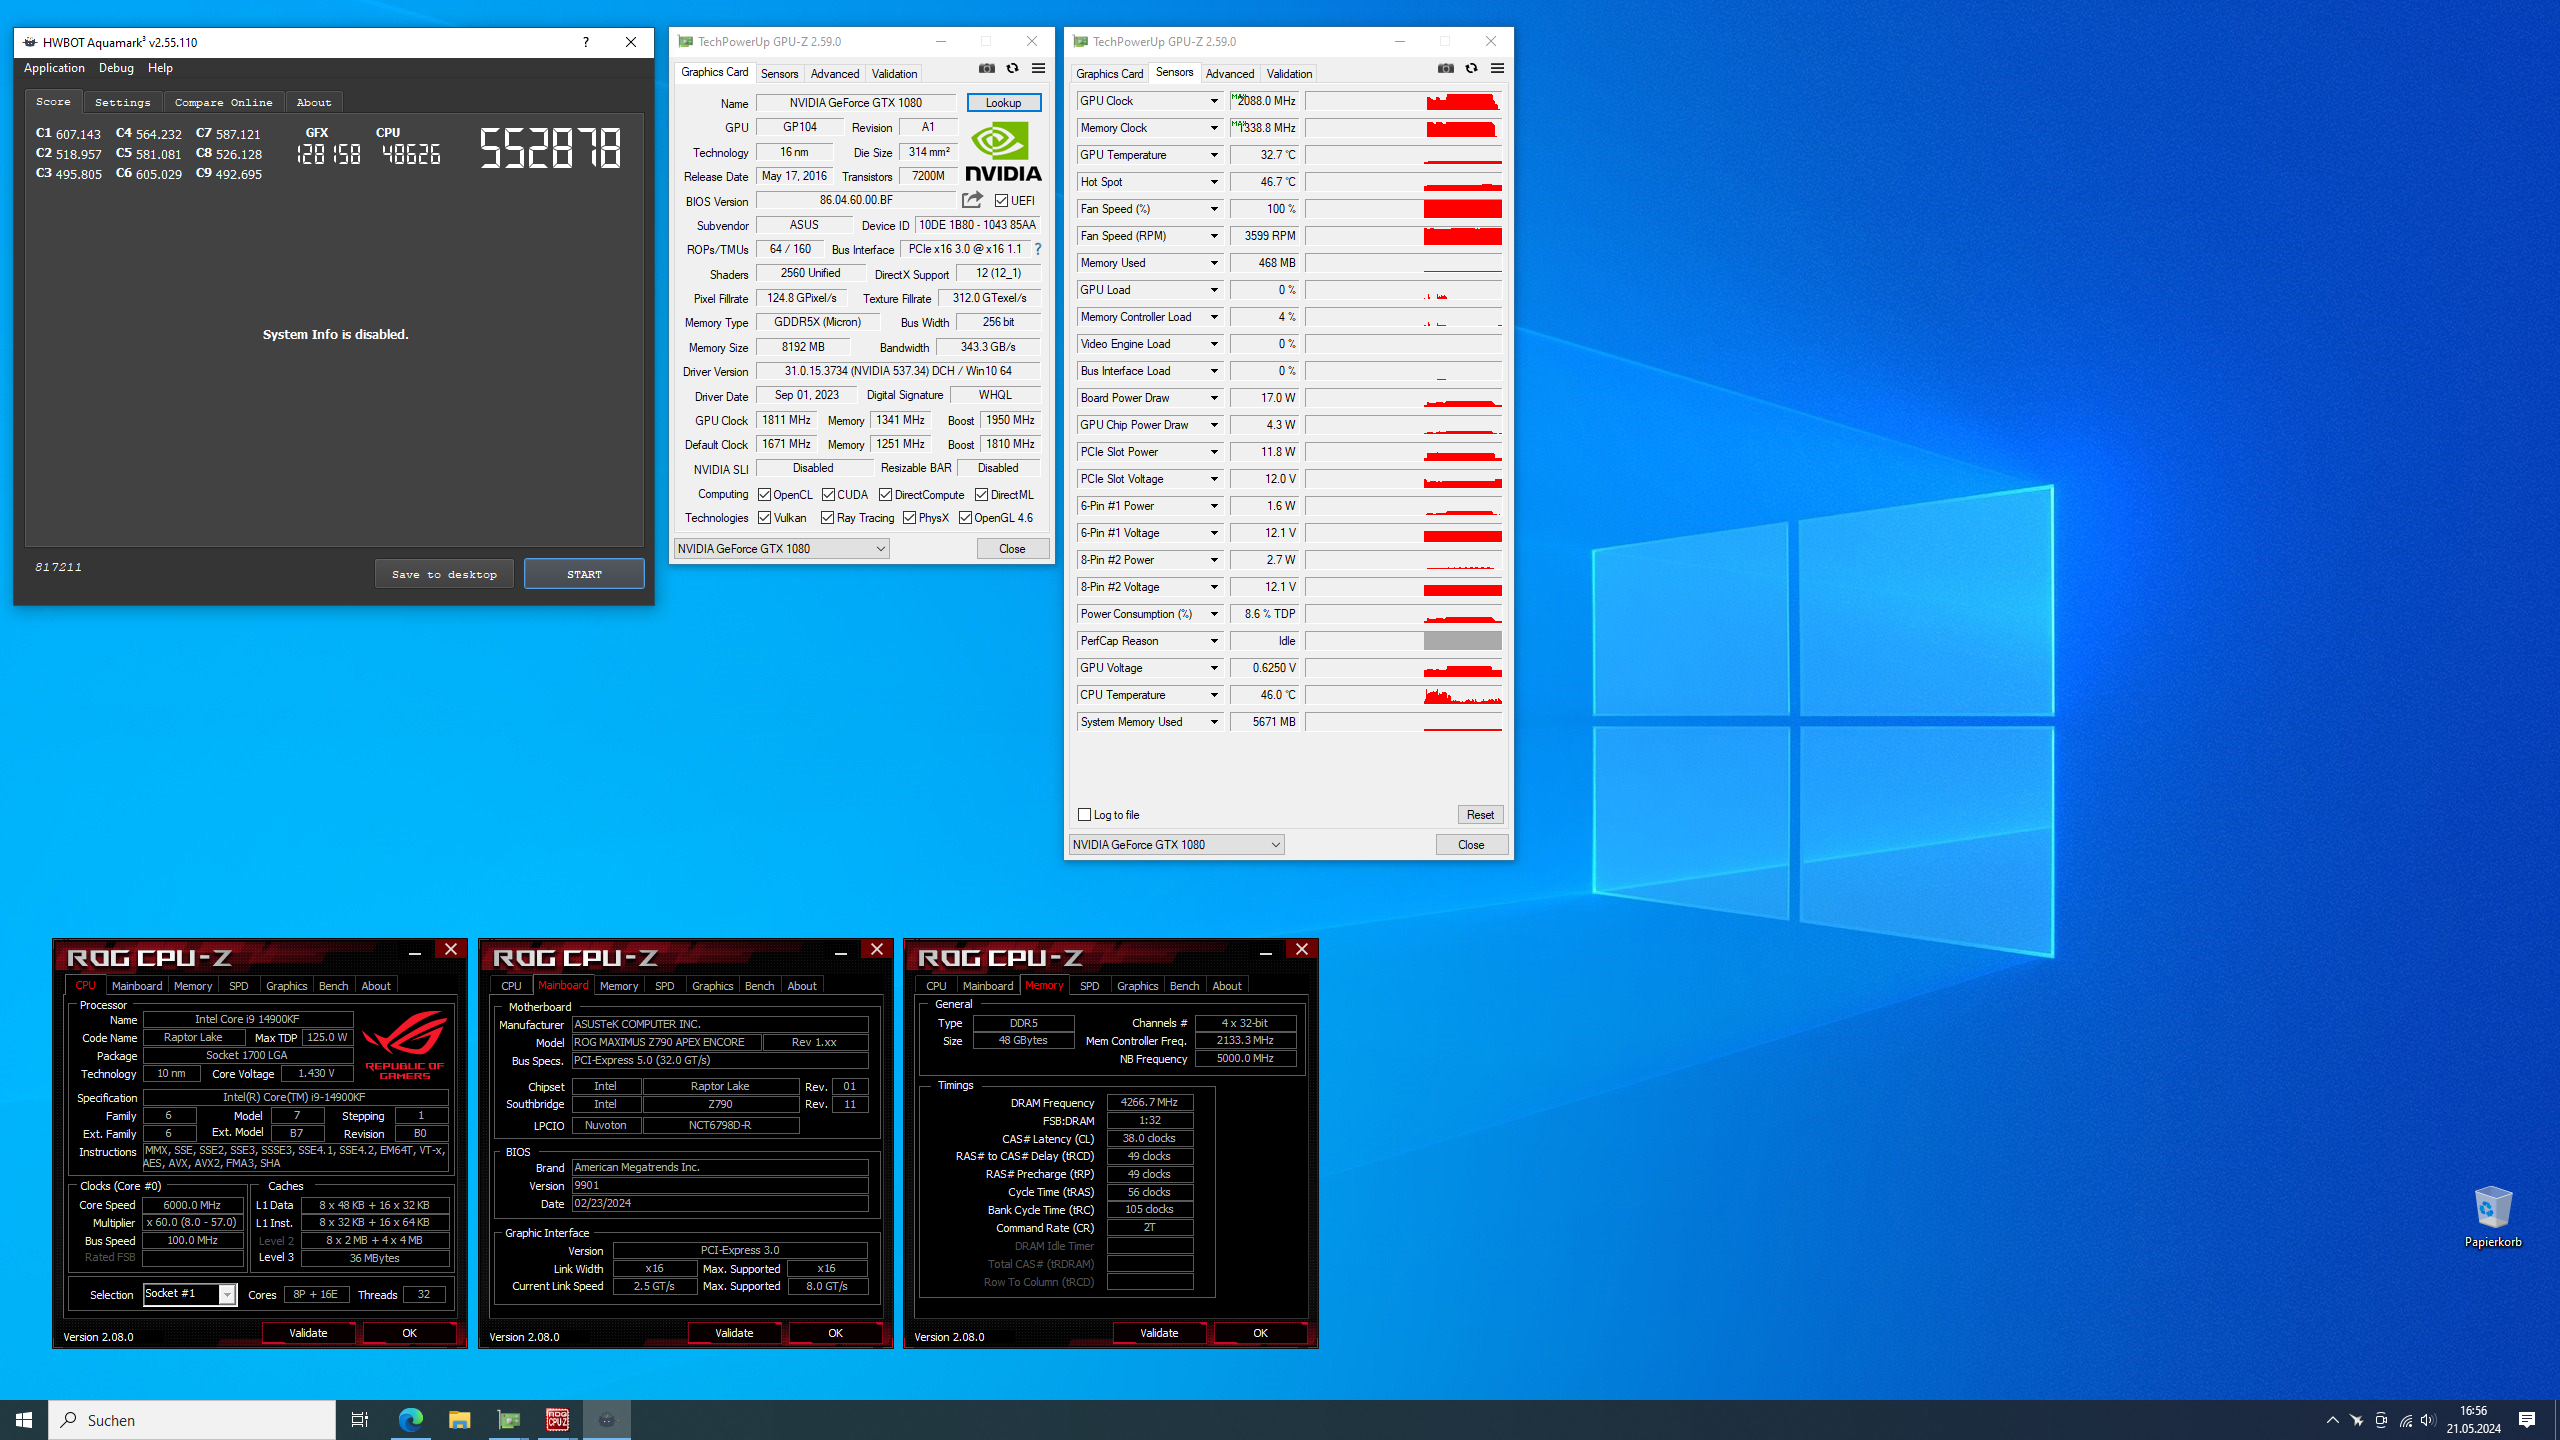Toggle the DirectCompute checkbox
The width and height of the screenshot is (2560, 1440).
885,495
